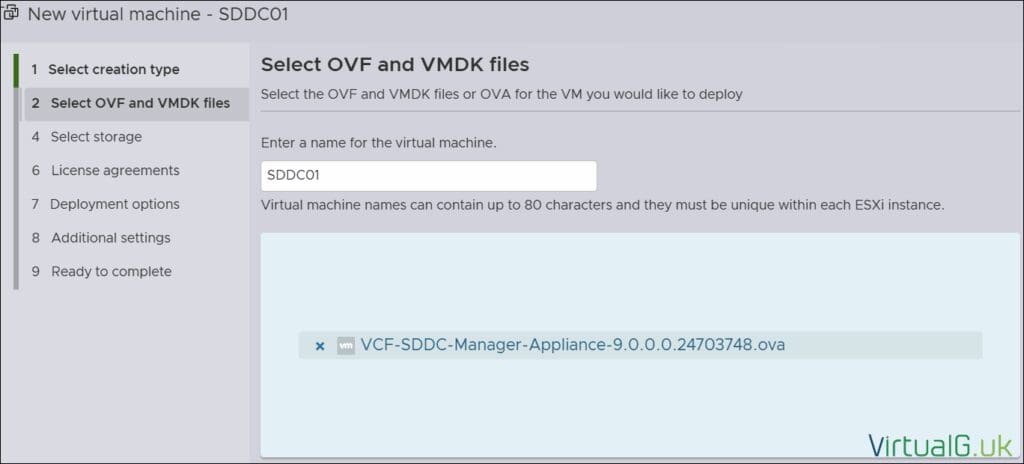The height and width of the screenshot is (464, 1024).
Task: Click the 80 characters naming hint text
Action: [602, 205]
